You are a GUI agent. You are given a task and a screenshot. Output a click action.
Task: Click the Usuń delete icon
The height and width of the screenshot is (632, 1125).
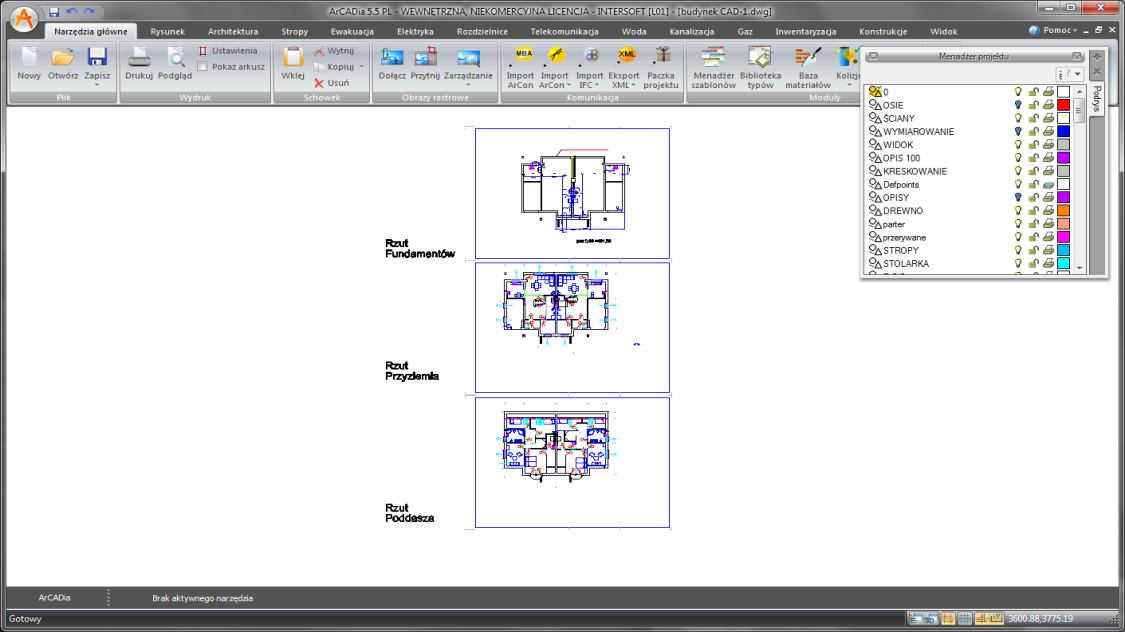point(319,83)
